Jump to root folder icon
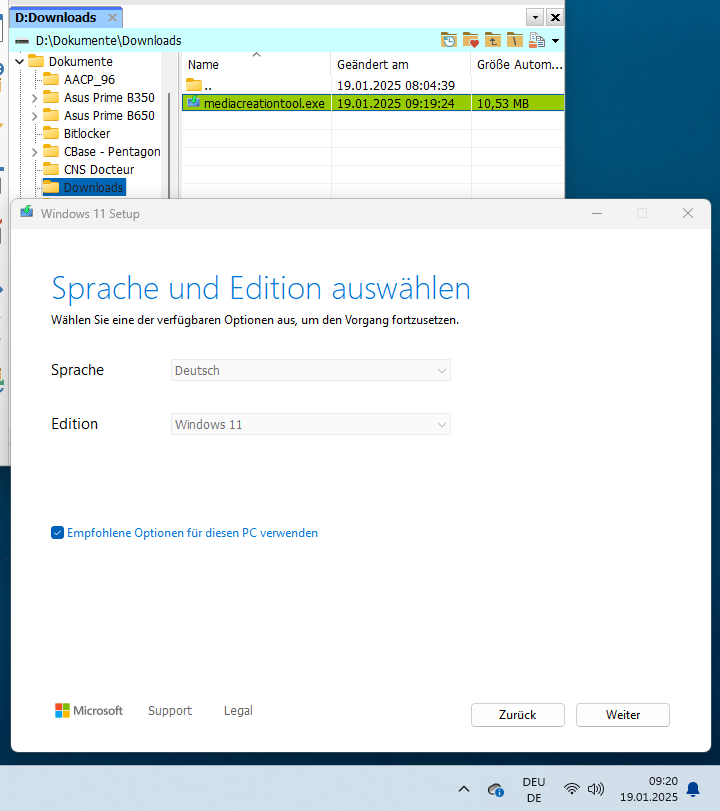 (x=515, y=40)
